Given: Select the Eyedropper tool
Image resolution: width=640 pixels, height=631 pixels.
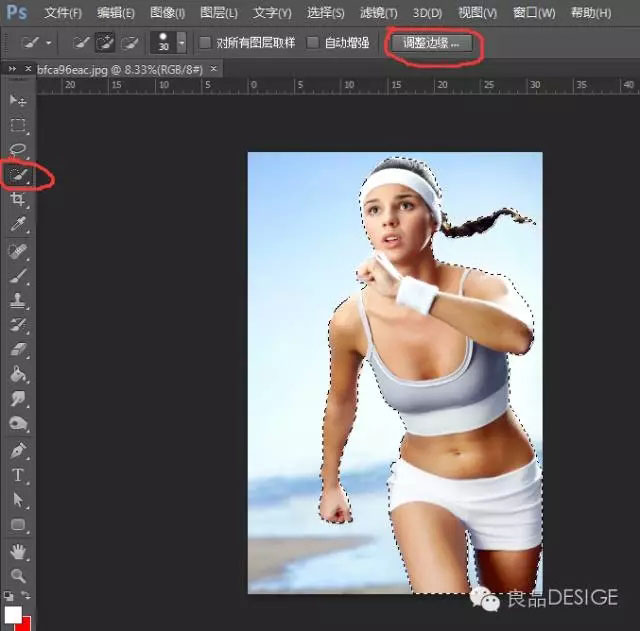Looking at the screenshot, I should [x=18, y=225].
